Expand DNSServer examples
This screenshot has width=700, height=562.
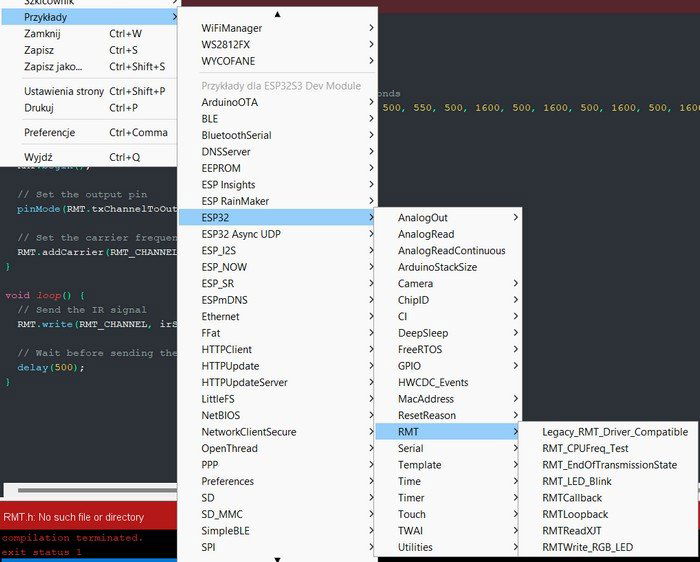click(x=277, y=152)
